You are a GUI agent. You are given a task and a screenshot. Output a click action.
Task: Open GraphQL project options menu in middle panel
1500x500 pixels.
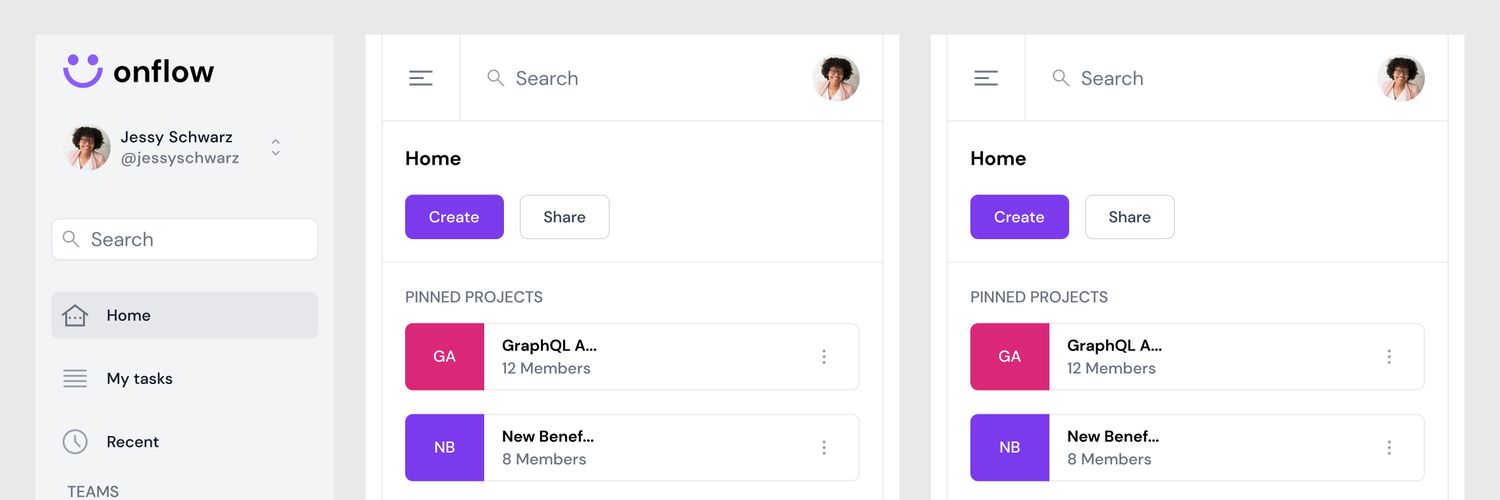click(x=824, y=356)
